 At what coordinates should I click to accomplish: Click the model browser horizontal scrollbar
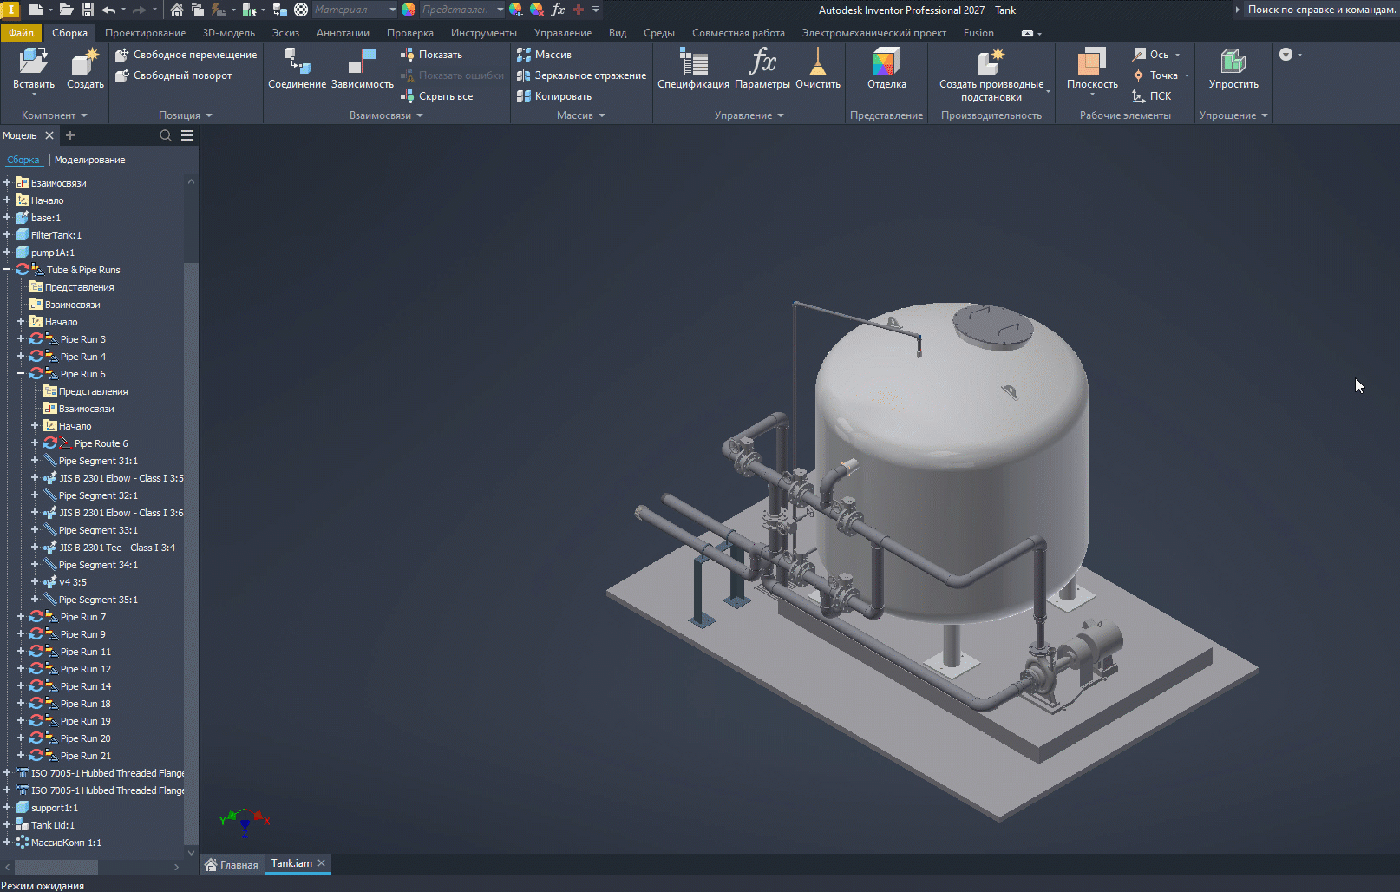(x=58, y=866)
